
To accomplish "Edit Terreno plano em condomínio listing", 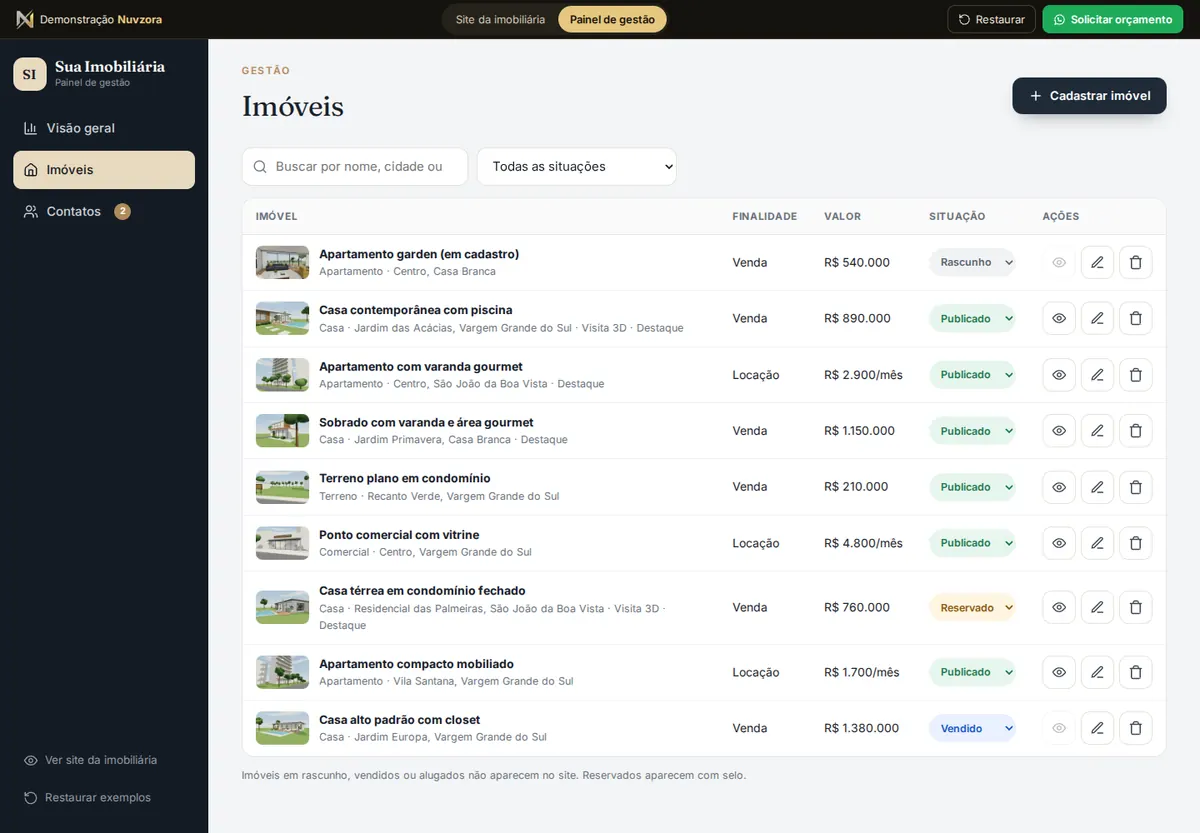I will click(x=1097, y=487).
